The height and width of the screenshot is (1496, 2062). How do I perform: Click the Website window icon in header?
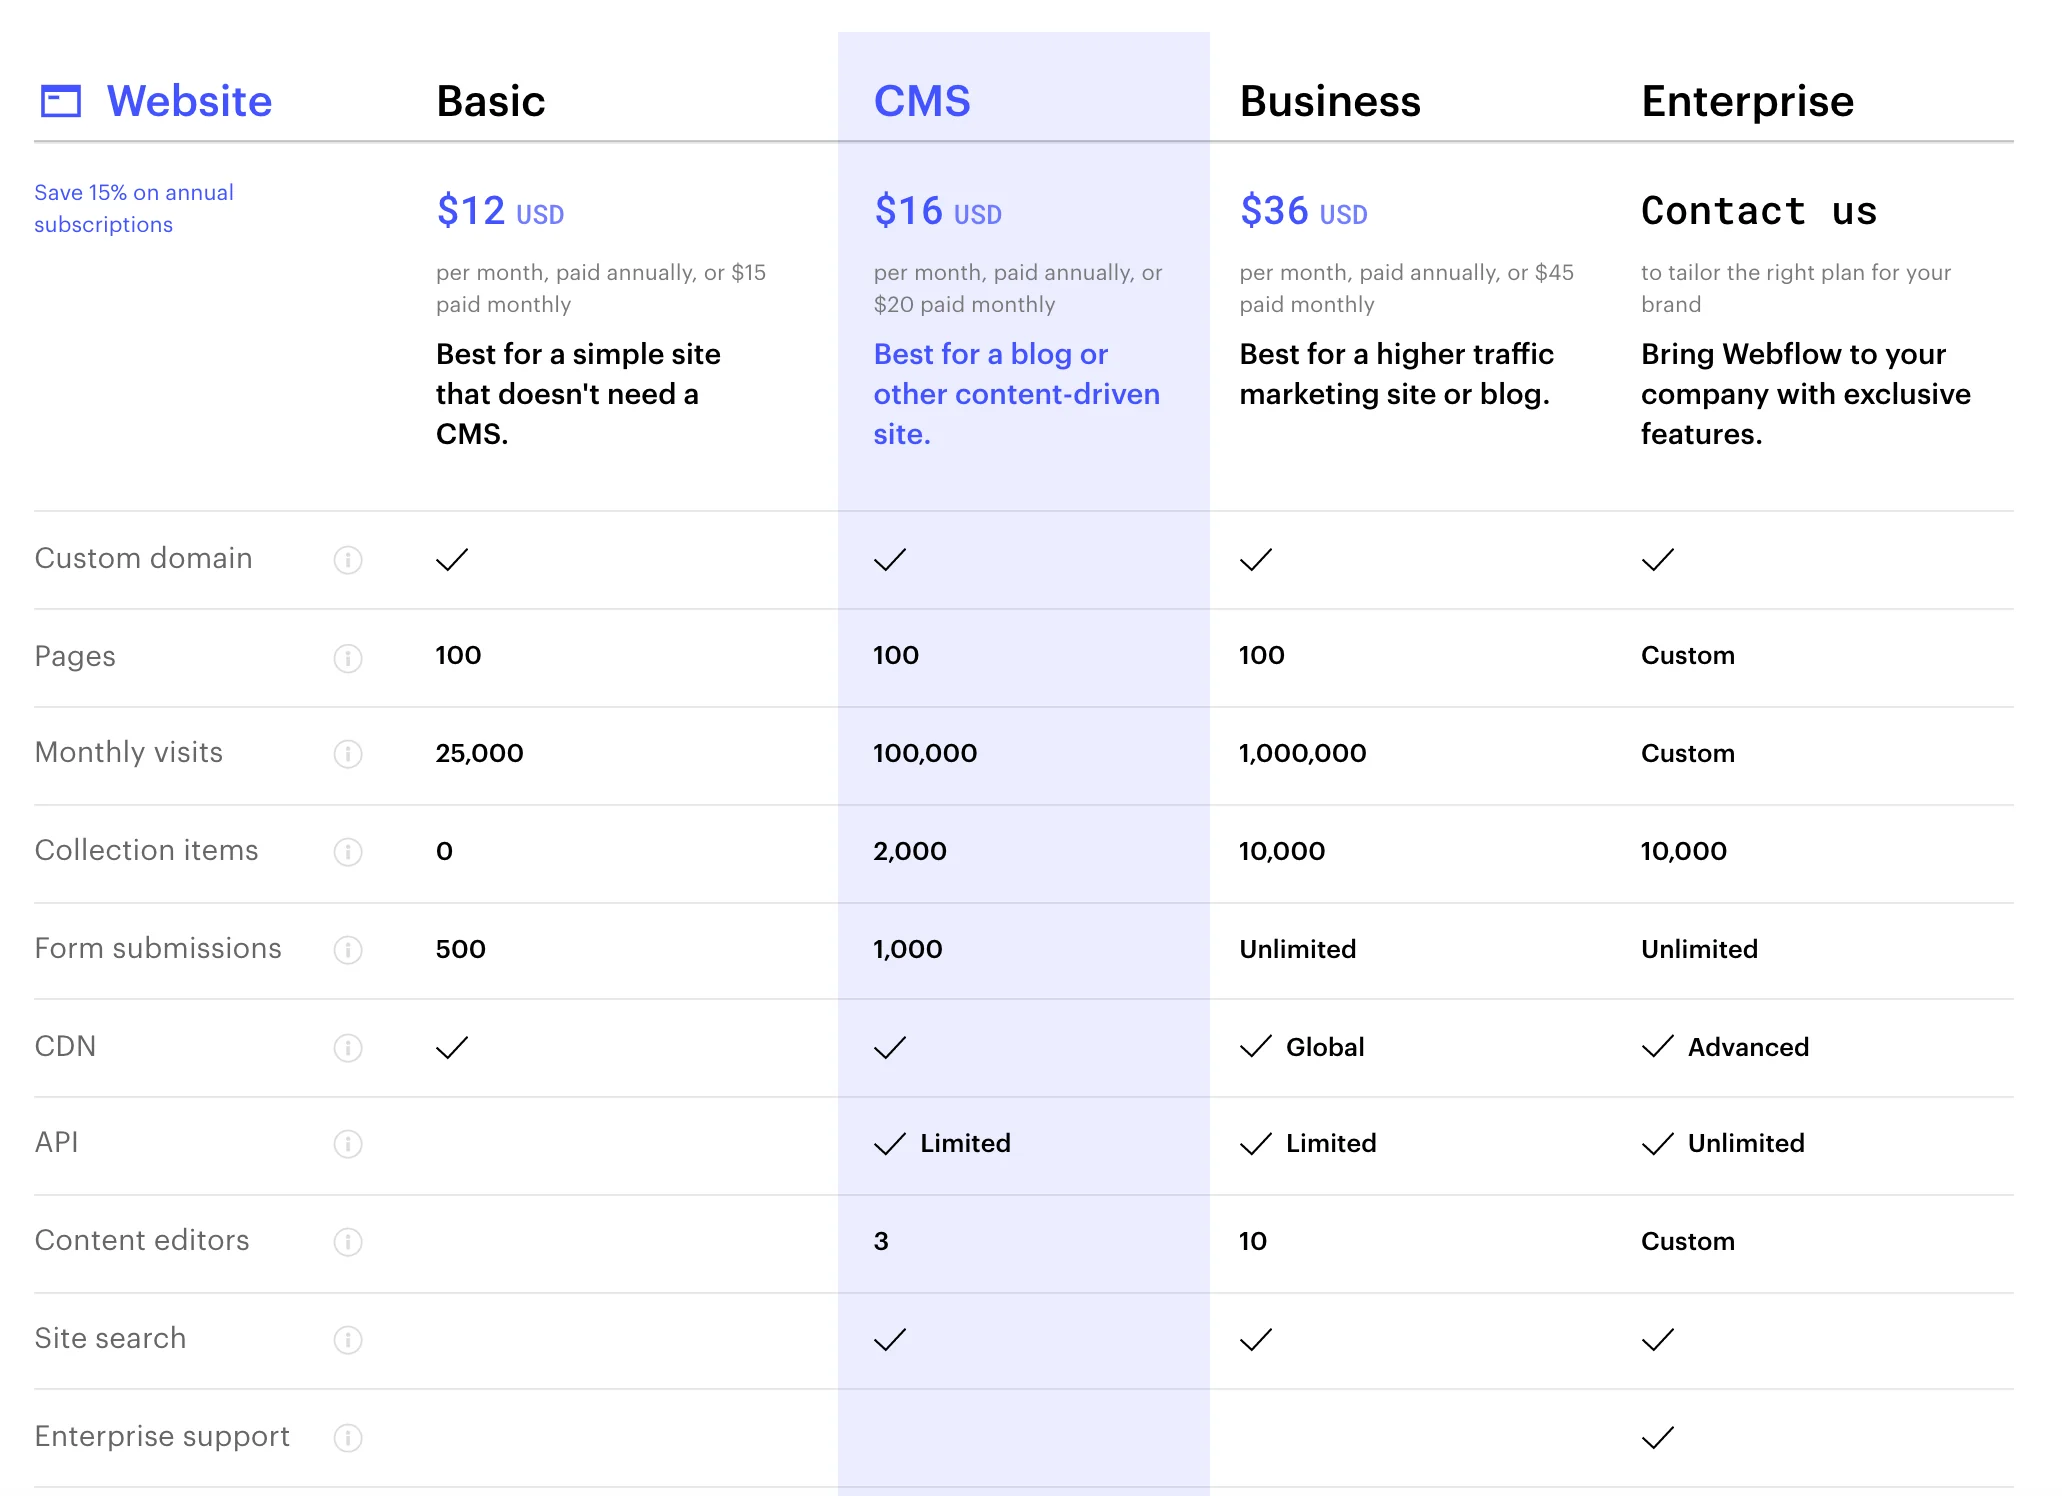[60, 101]
